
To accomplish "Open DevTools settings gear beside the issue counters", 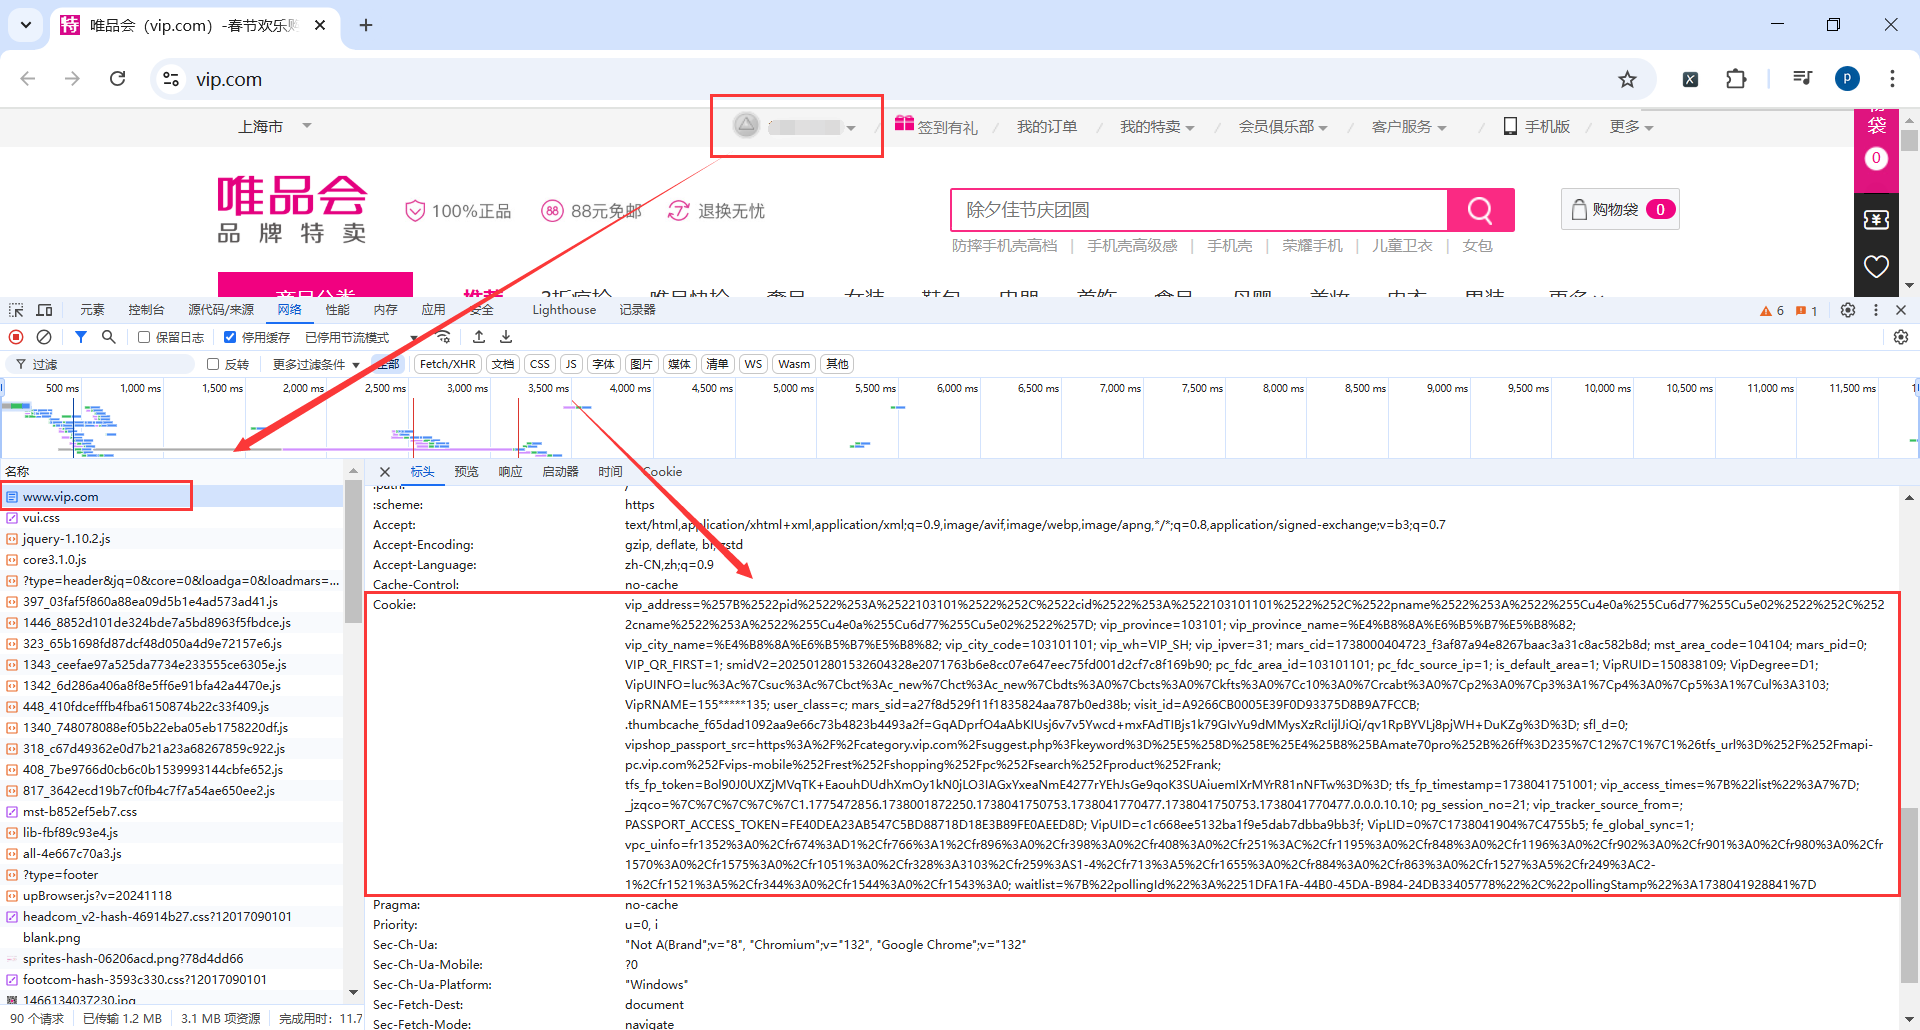I will pyautogui.click(x=1848, y=310).
